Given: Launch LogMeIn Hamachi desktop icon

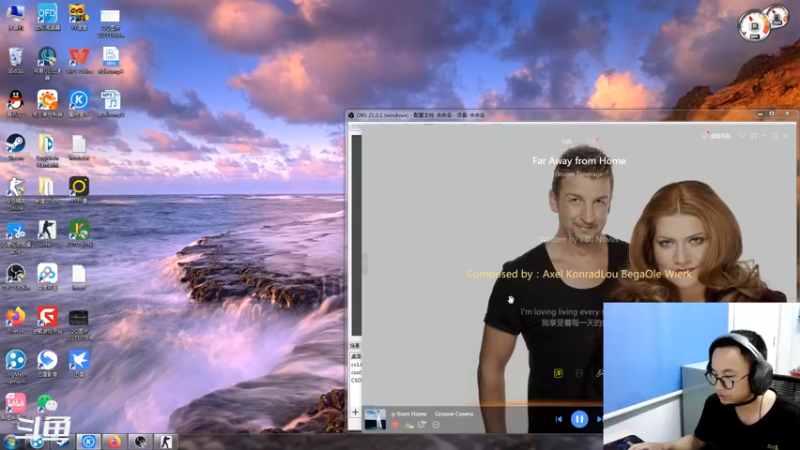Looking at the screenshot, I should (15, 366).
